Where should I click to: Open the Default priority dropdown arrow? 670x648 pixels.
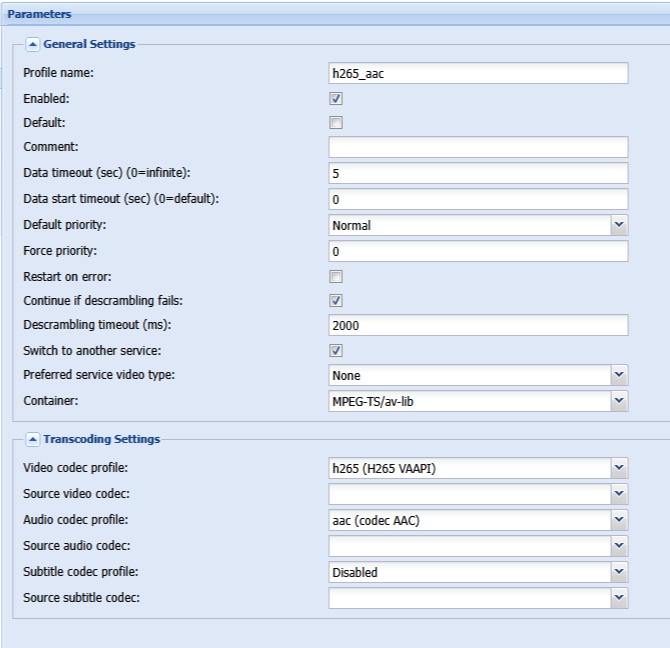tap(619, 225)
